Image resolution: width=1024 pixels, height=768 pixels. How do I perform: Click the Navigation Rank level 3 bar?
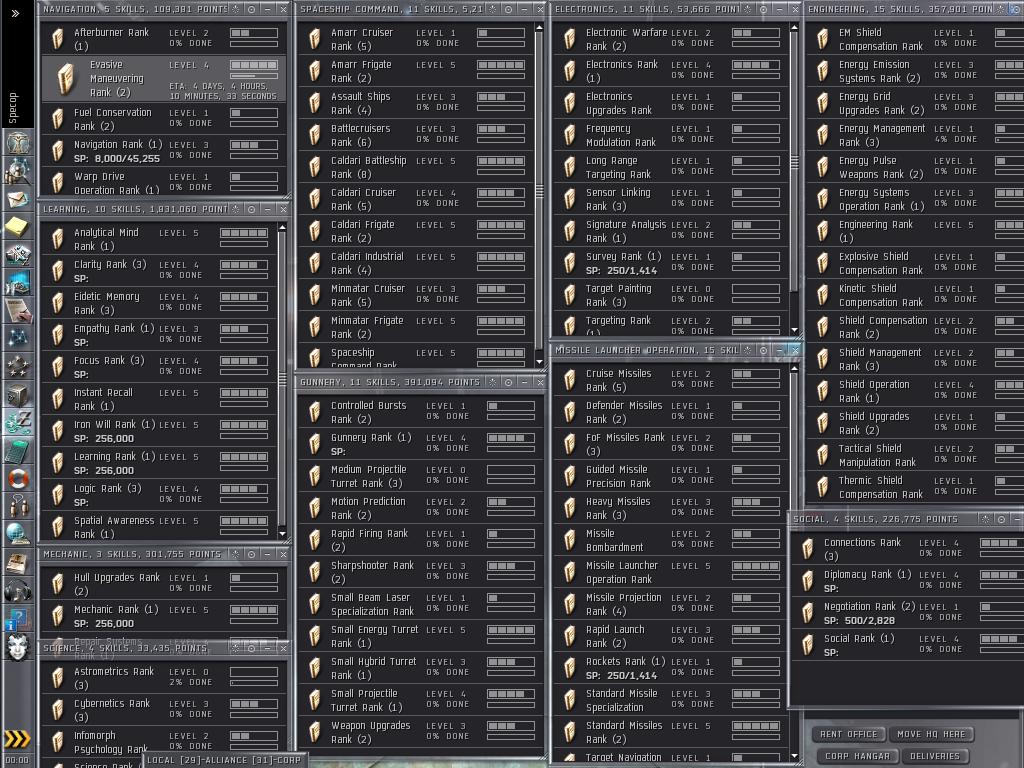(254, 145)
